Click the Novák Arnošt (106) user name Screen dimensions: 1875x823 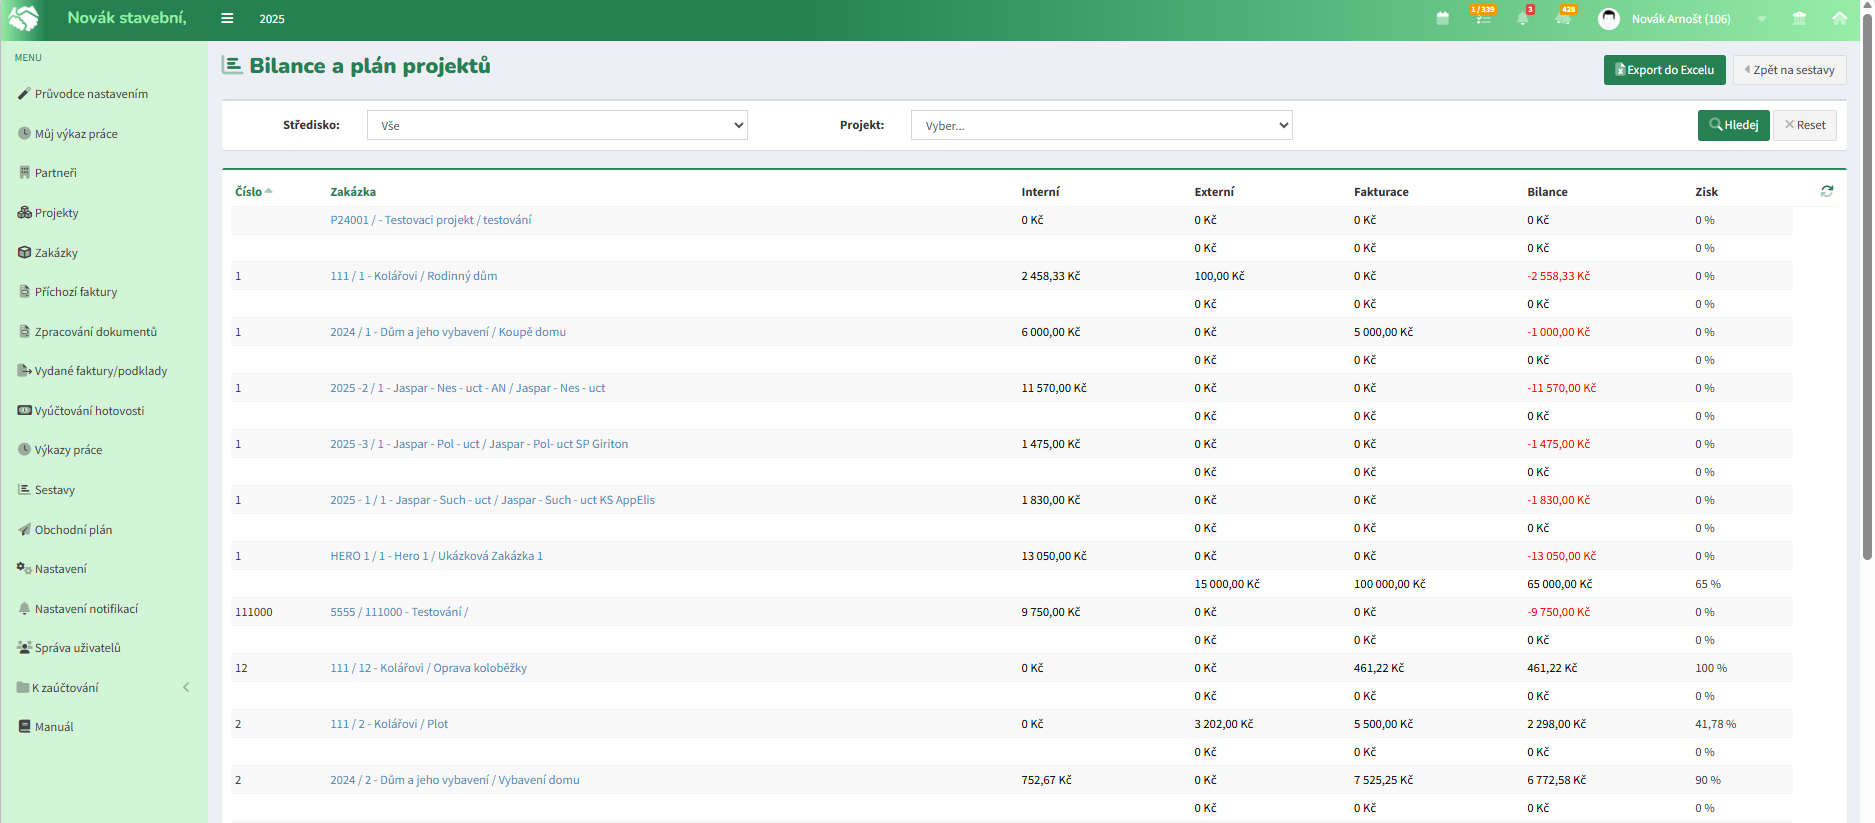[x=1681, y=19]
